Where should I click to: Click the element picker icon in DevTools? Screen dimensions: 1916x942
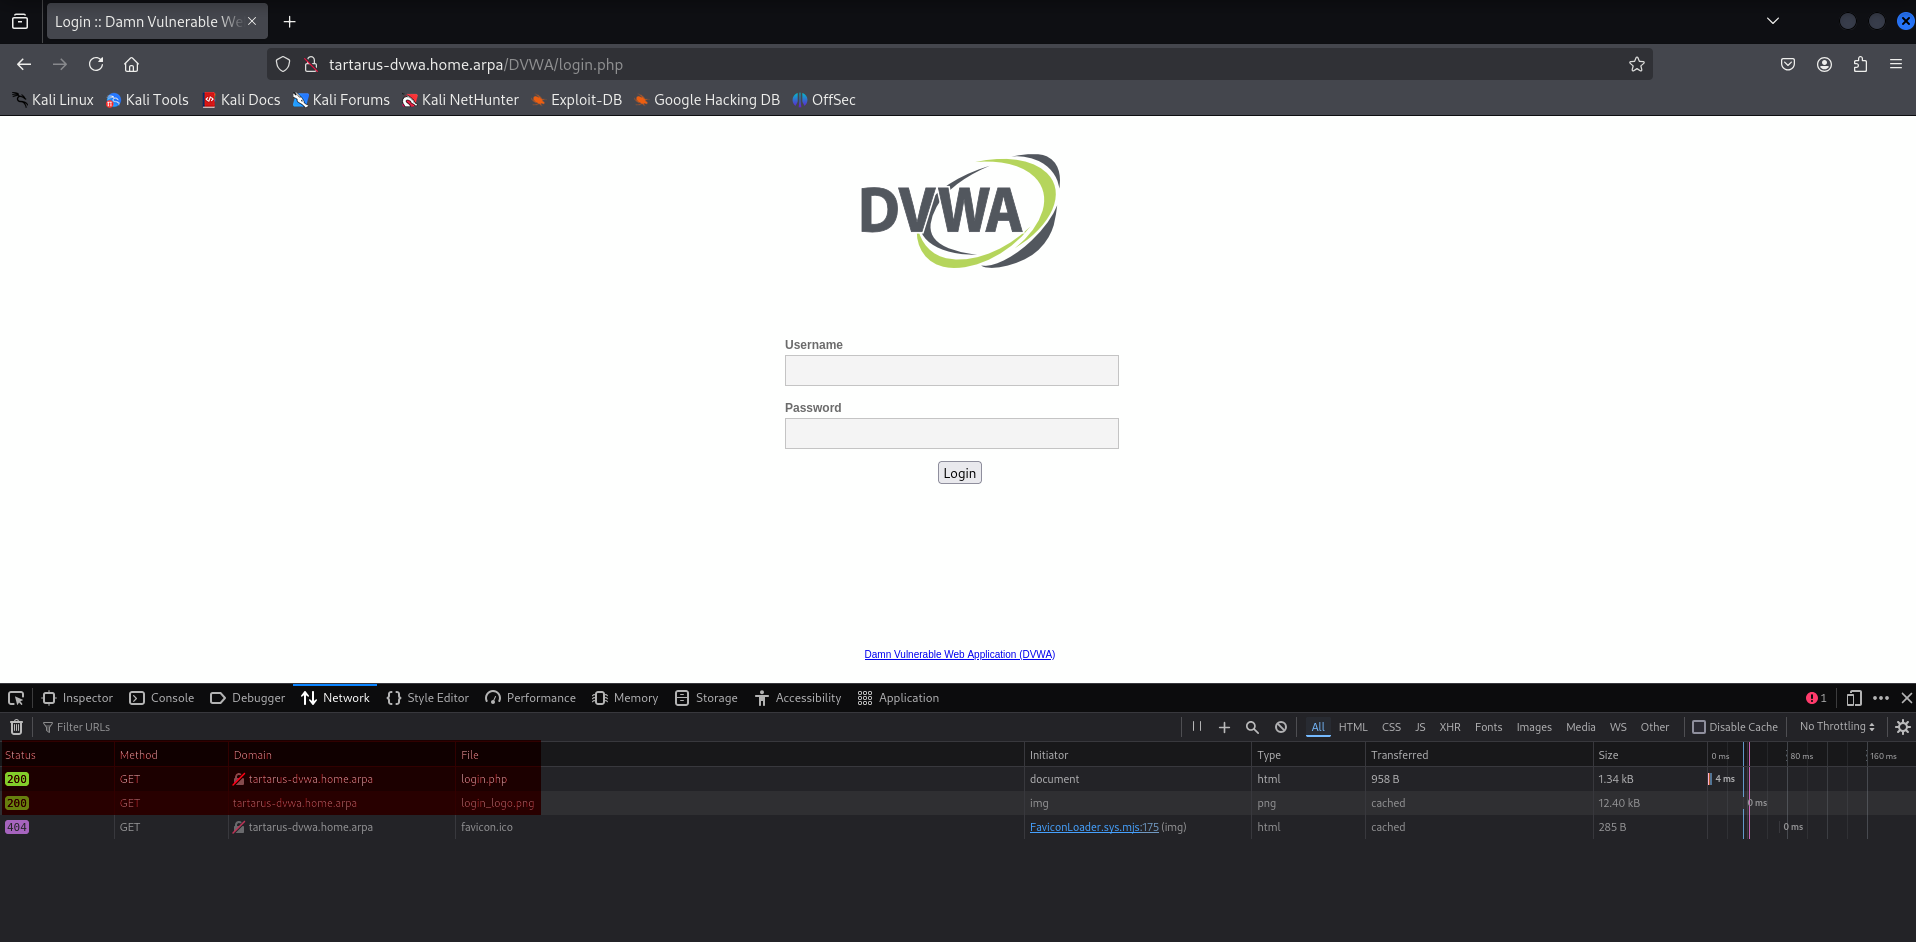16,698
